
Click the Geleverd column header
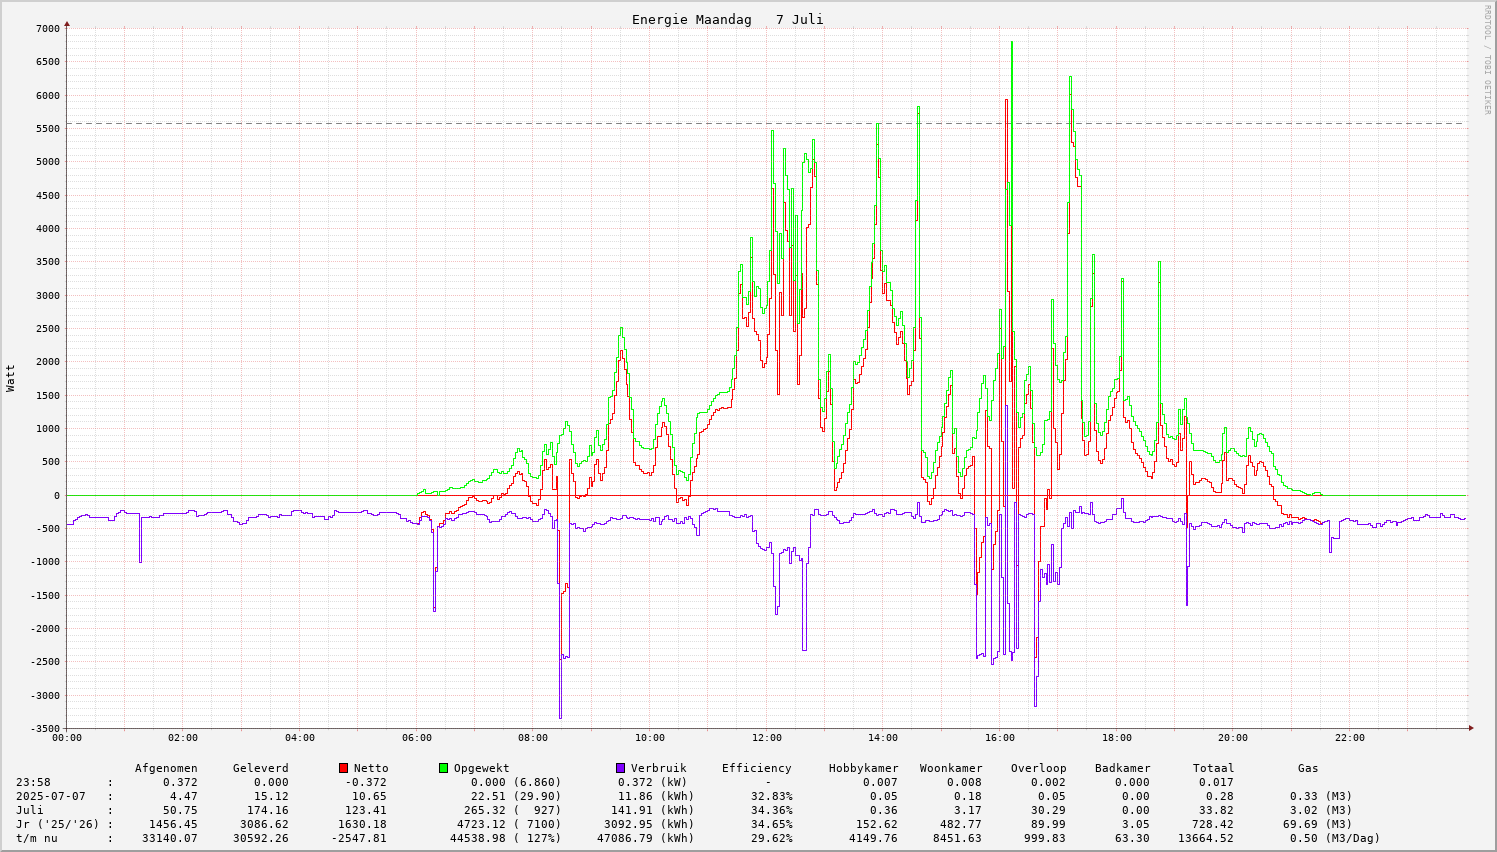[x=260, y=768]
